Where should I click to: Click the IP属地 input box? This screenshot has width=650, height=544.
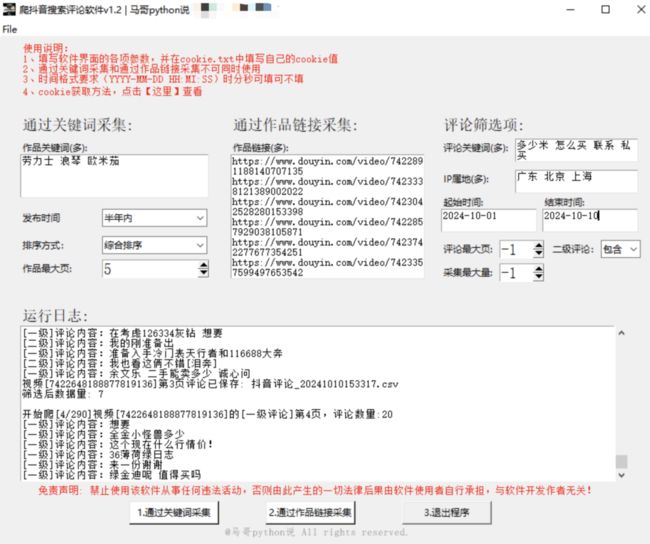coord(576,181)
